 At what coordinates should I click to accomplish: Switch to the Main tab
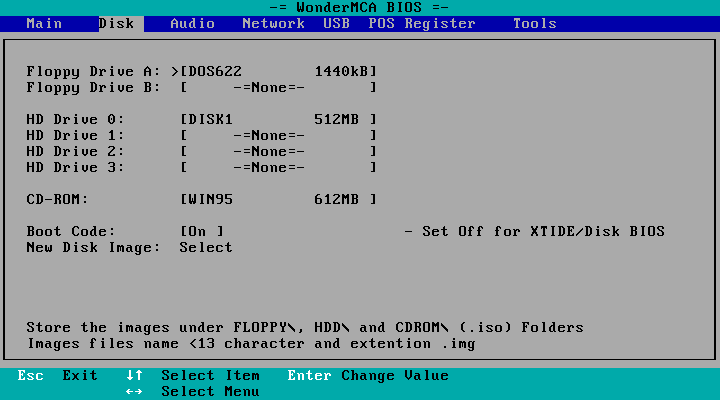click(44, 23)
